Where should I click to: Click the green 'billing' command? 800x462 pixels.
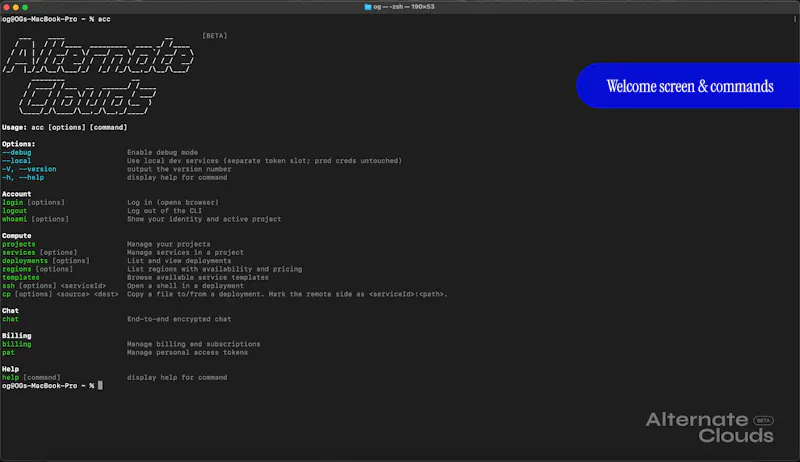coord(16,344)
